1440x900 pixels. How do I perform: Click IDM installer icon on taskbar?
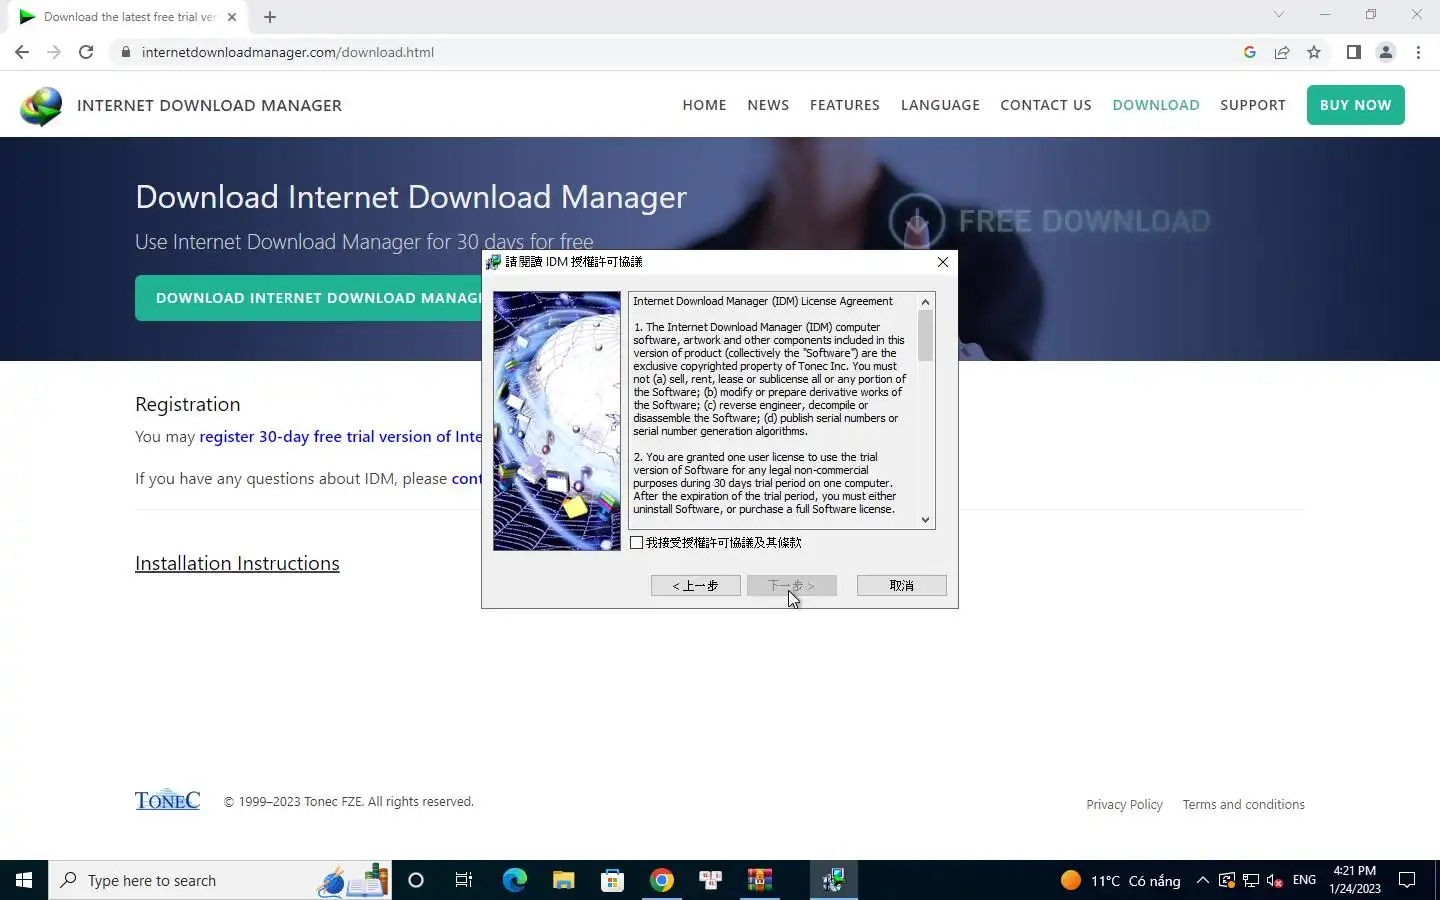[x=833, y=880]
